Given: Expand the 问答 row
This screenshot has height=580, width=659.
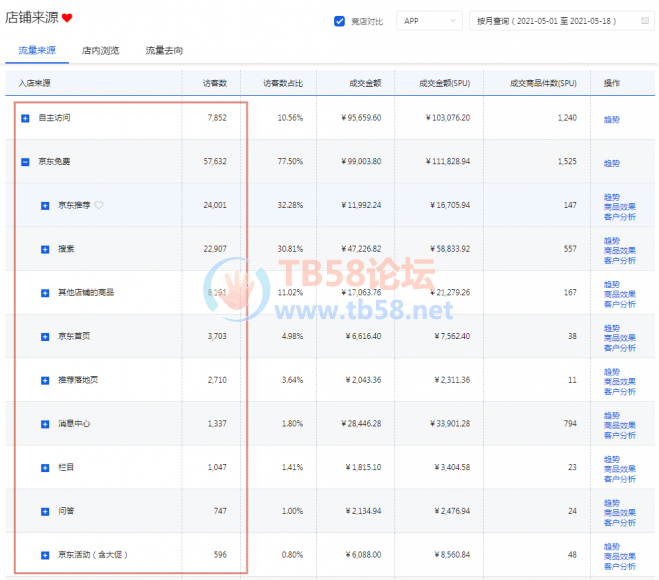Looking at the screenshot, I should click(x=45, y=511).
